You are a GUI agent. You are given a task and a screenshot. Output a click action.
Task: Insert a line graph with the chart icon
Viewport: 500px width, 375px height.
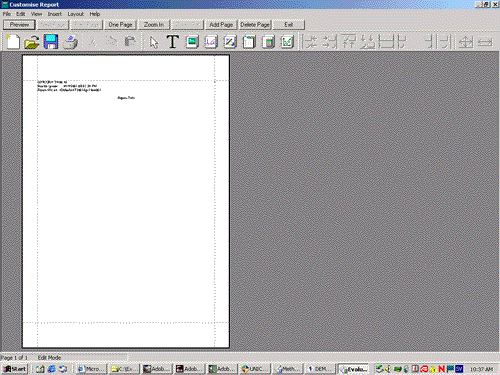(x=211, y=42)
